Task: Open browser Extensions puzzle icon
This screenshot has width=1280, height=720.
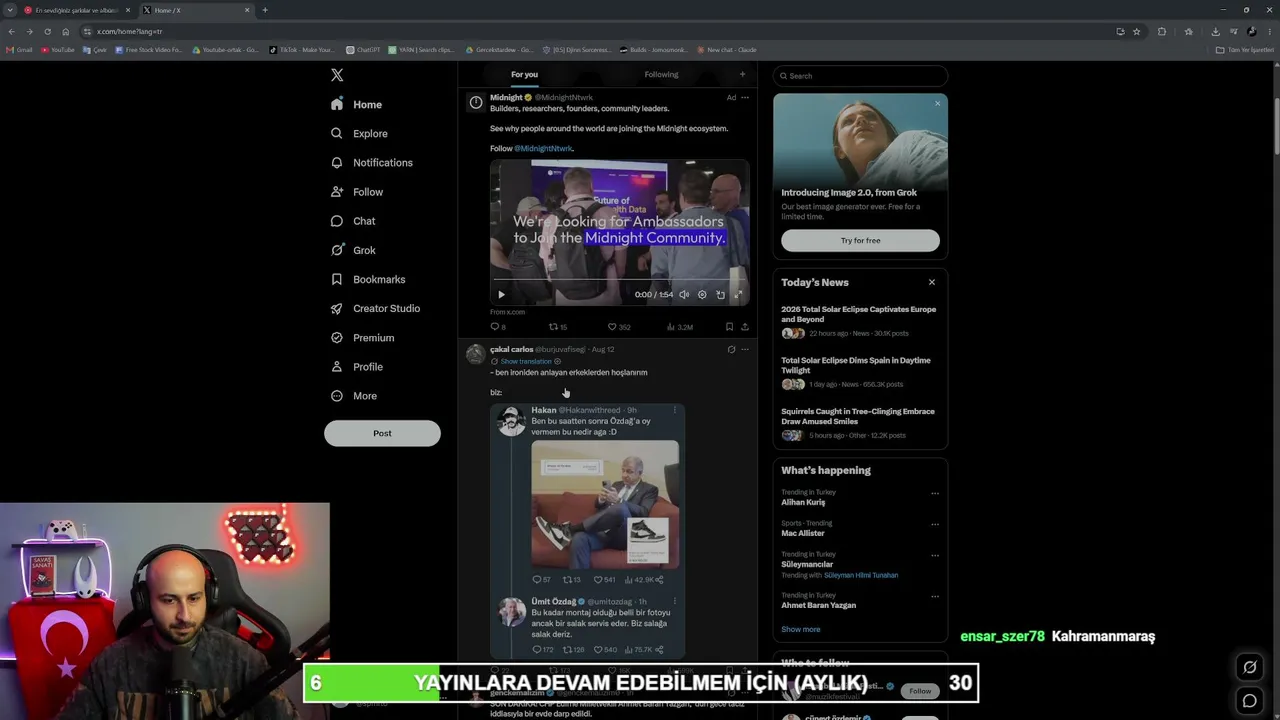Action: pos(1162,31)
